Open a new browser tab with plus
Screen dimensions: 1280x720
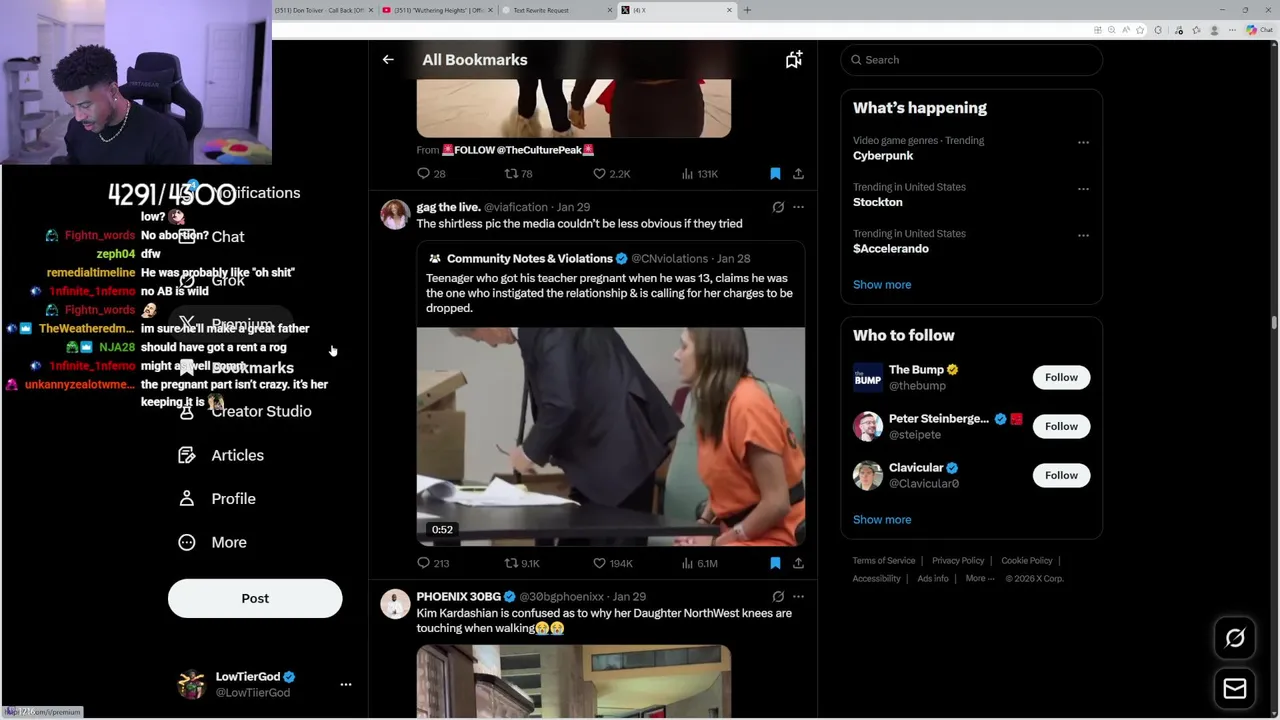pyautogui.click(x=747, y=10)
